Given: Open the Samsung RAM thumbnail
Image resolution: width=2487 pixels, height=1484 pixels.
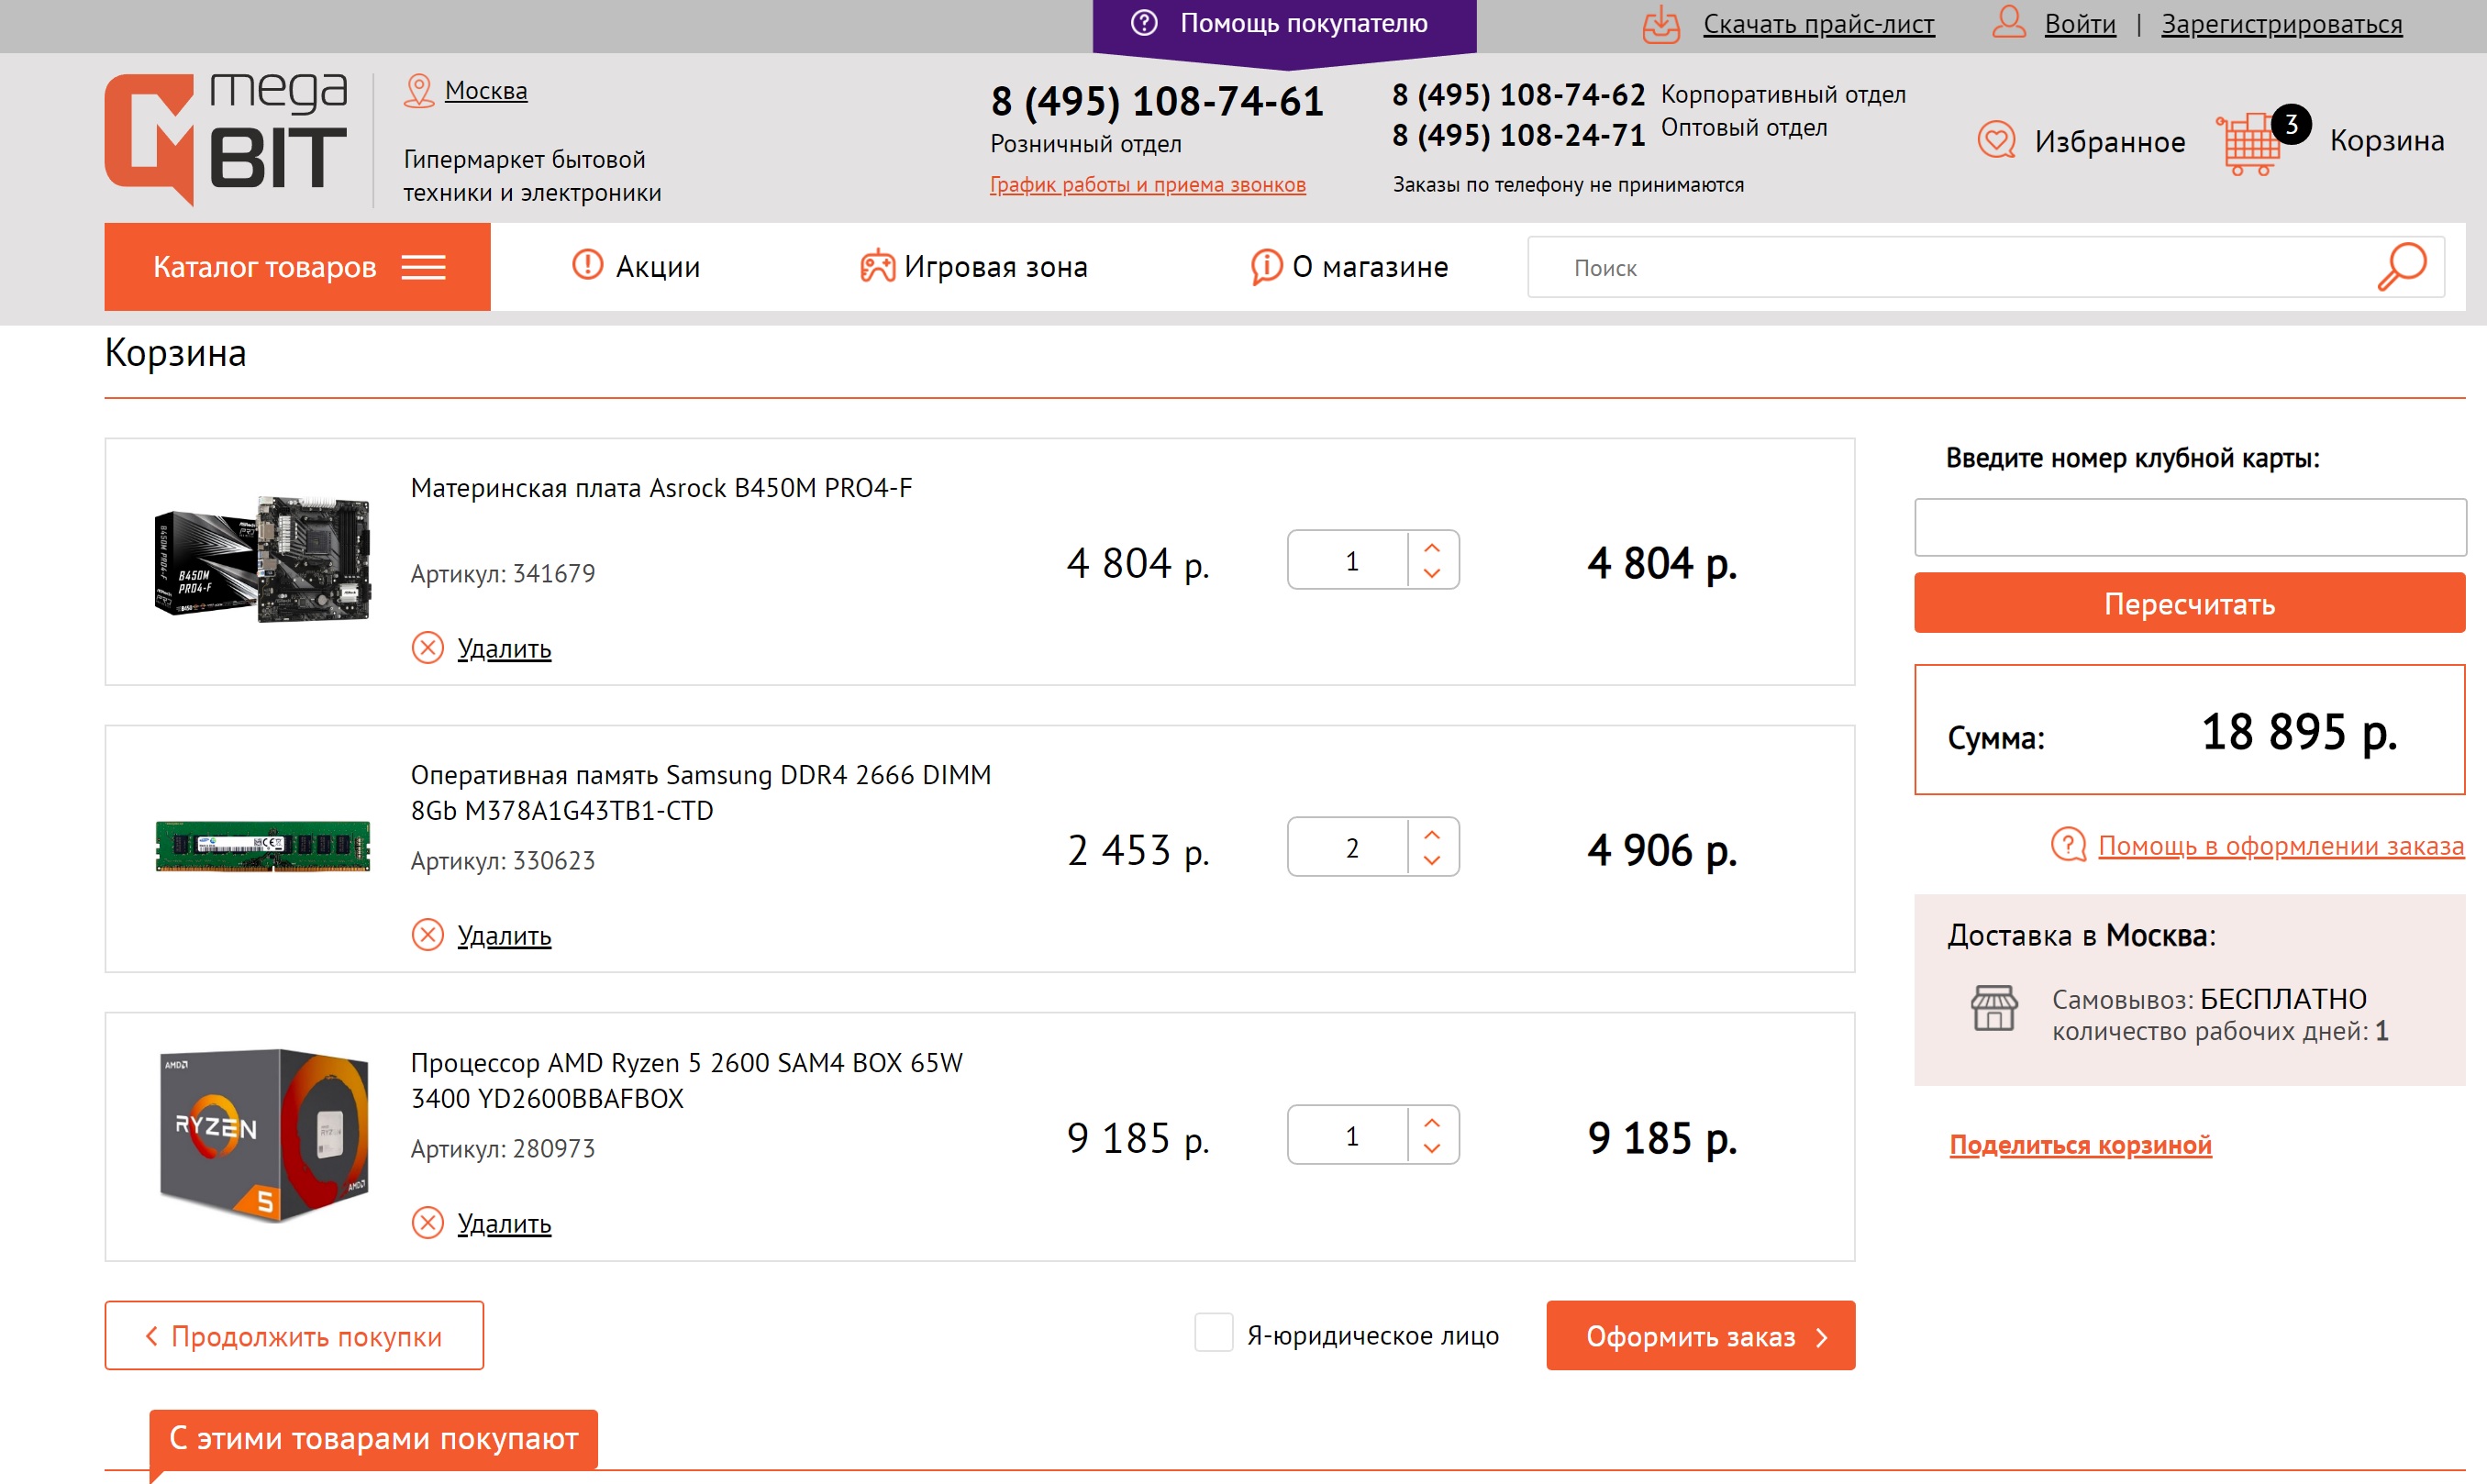Looking at the screenshot, I should tap(263, 846).
